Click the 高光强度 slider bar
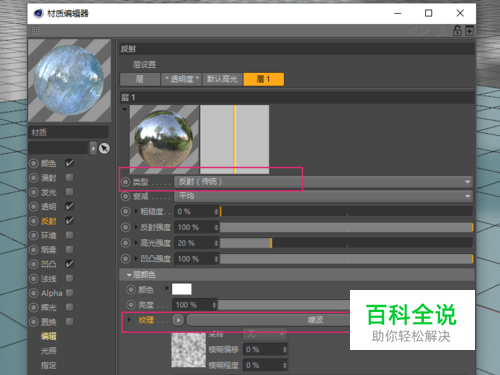The height and width of the screenshot is (375, 500). (x=346, y=243)
